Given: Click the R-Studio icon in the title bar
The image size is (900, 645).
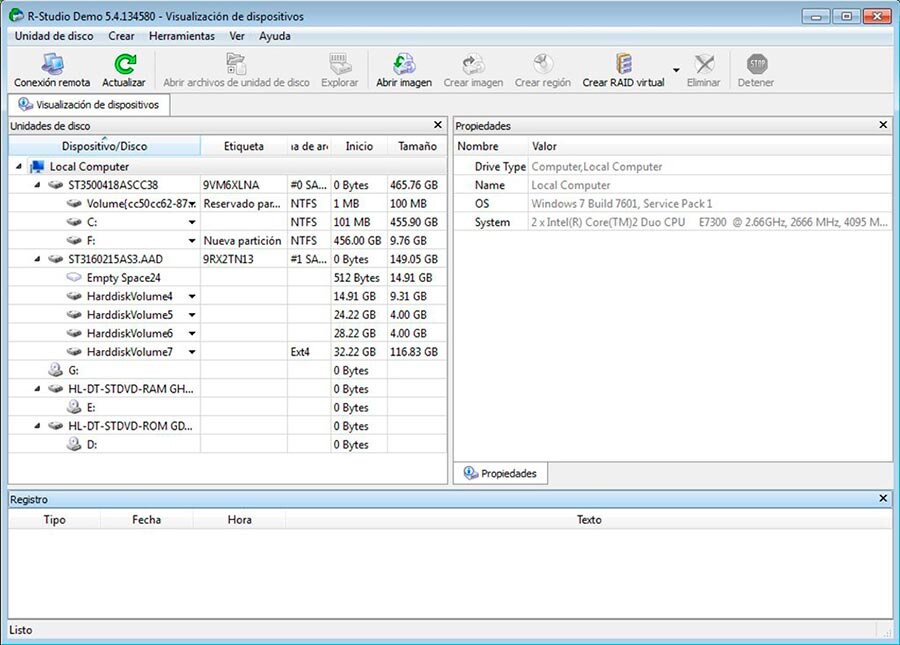Looking at the screenshot, I should point(16,16).
